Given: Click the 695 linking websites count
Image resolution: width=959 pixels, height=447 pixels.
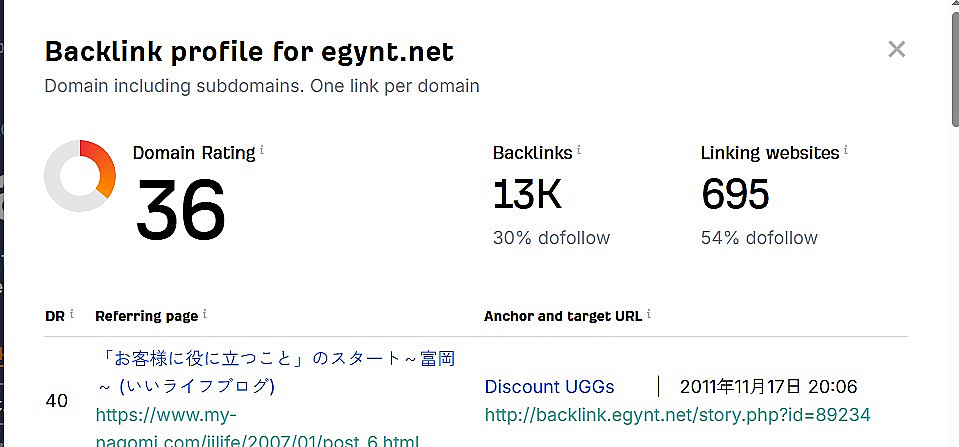Looking at the screenshot, I should (x=735, y=195).
